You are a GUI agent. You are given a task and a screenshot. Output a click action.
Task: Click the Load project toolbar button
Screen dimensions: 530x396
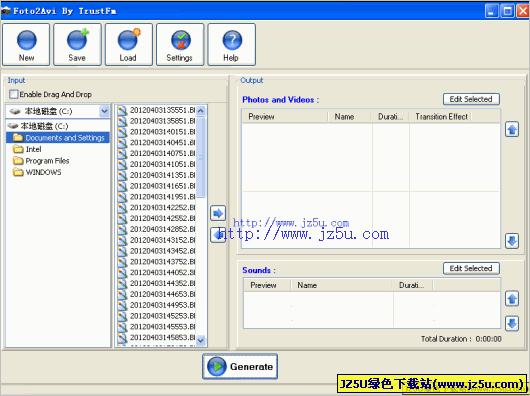[129, 44]
